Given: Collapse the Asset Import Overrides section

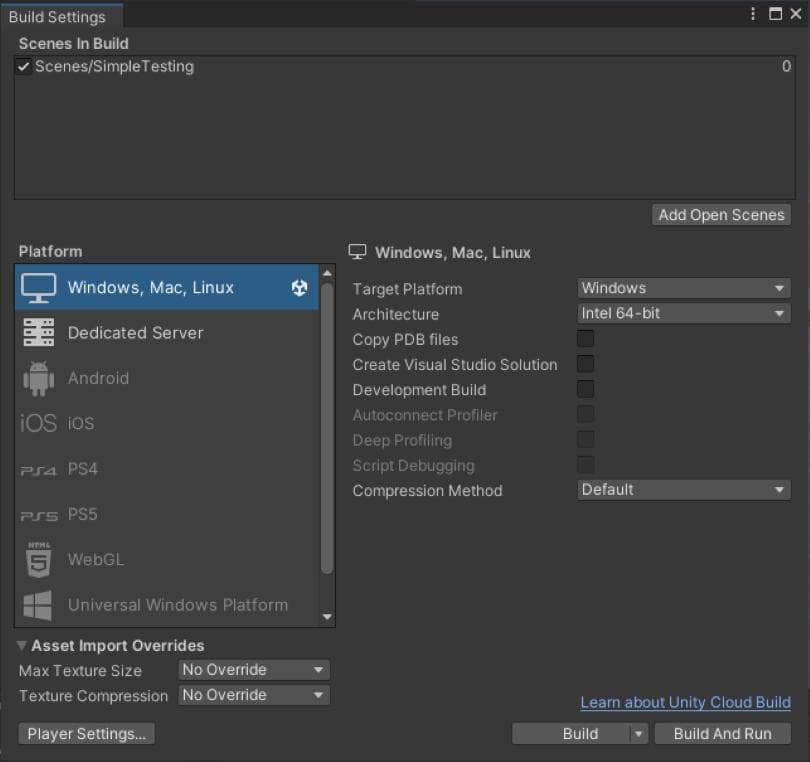Looking at the screenshot, I should pyautogui.click(x=21, y=645).
